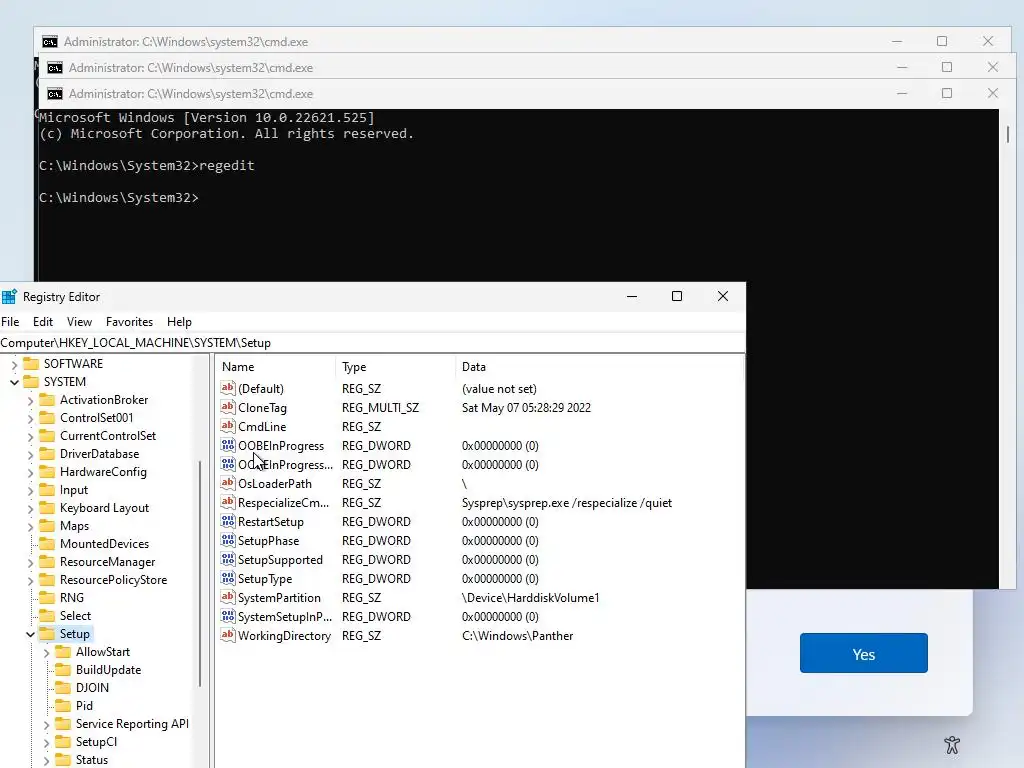This screenshot has height=768, width=1024.
Task: Click the Data column header
Action: pyautogui.click(x=599, y=367)
